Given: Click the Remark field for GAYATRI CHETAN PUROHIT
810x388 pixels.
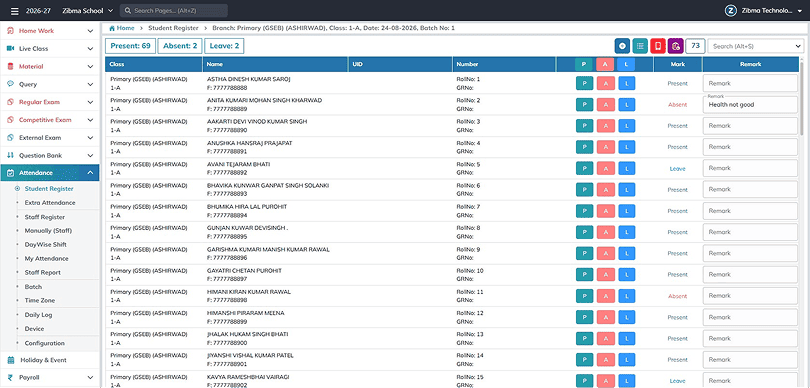Looking at the screenshot, I should click(x=750, y=274).
